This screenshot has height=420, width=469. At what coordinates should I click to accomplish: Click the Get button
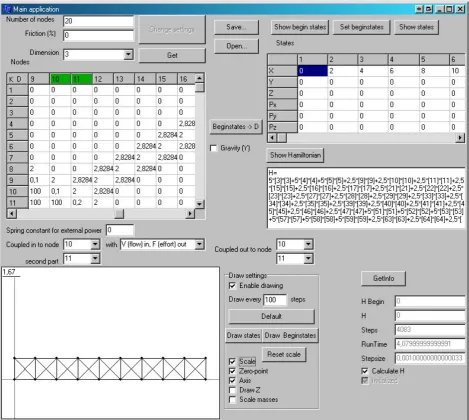tap(172, 55)
